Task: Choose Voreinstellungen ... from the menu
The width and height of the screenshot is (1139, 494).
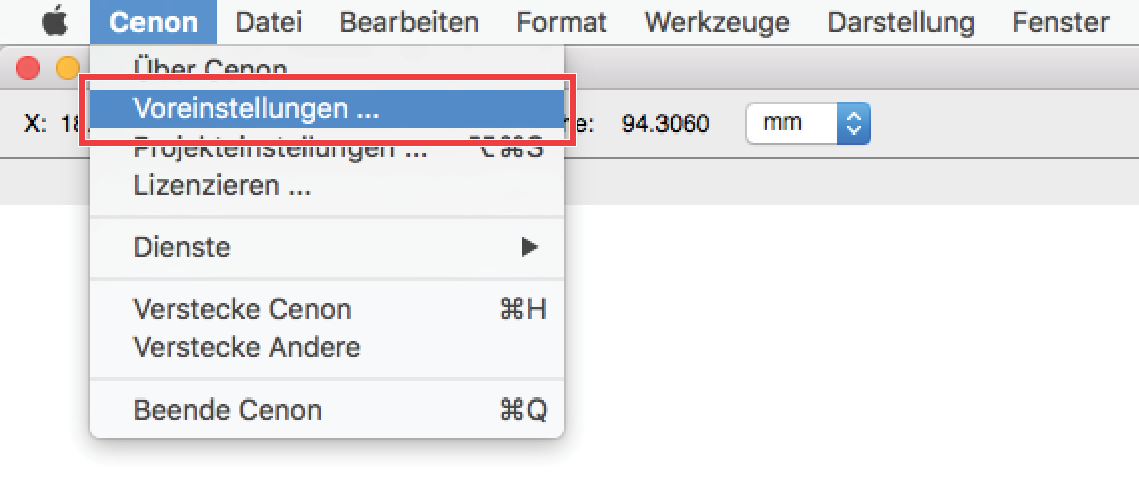Action: pos(327,109)
